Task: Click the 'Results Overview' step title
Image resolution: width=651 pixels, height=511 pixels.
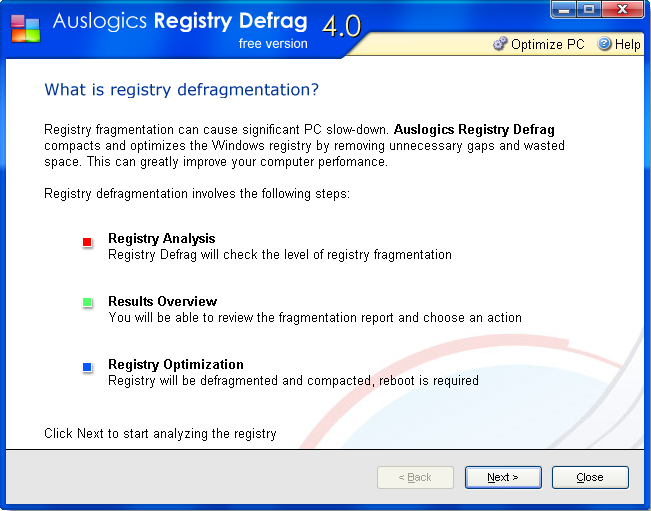Action: click(x=162, y=301)
